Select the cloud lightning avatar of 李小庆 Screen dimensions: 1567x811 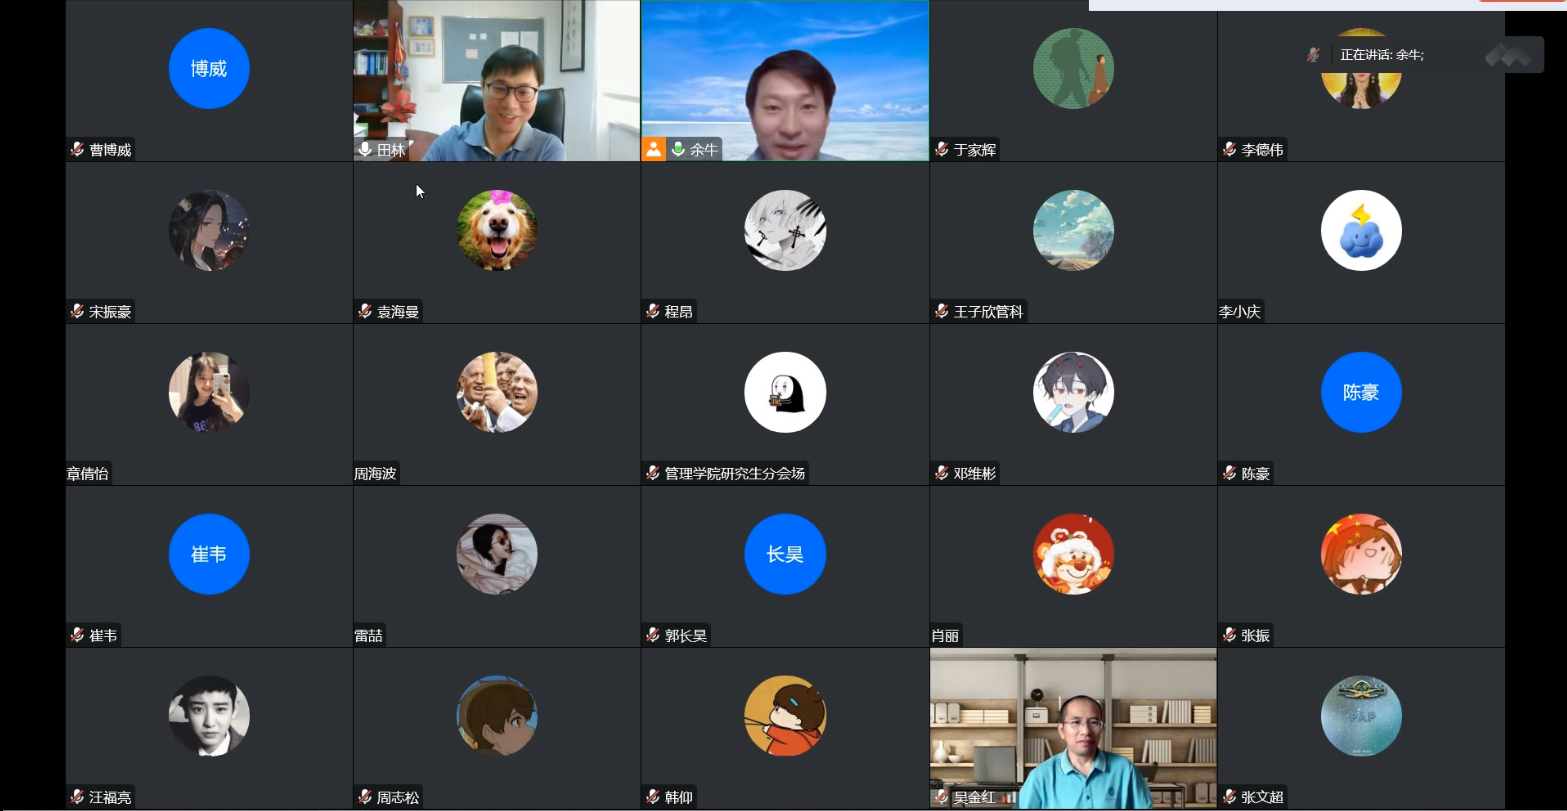[1361, 230]
